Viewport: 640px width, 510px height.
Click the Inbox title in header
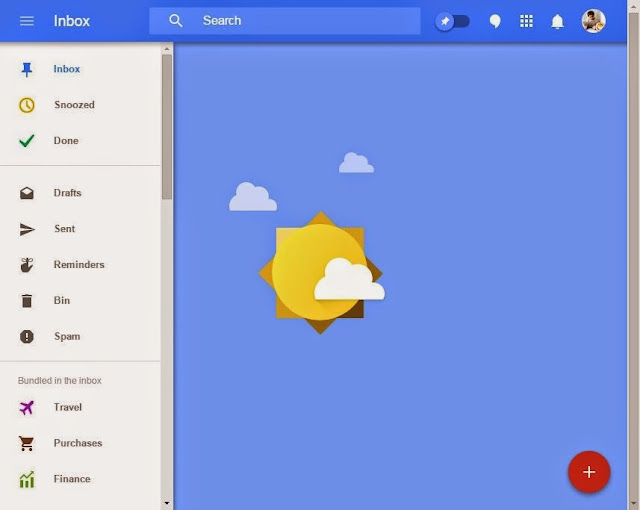pos(72,21)
